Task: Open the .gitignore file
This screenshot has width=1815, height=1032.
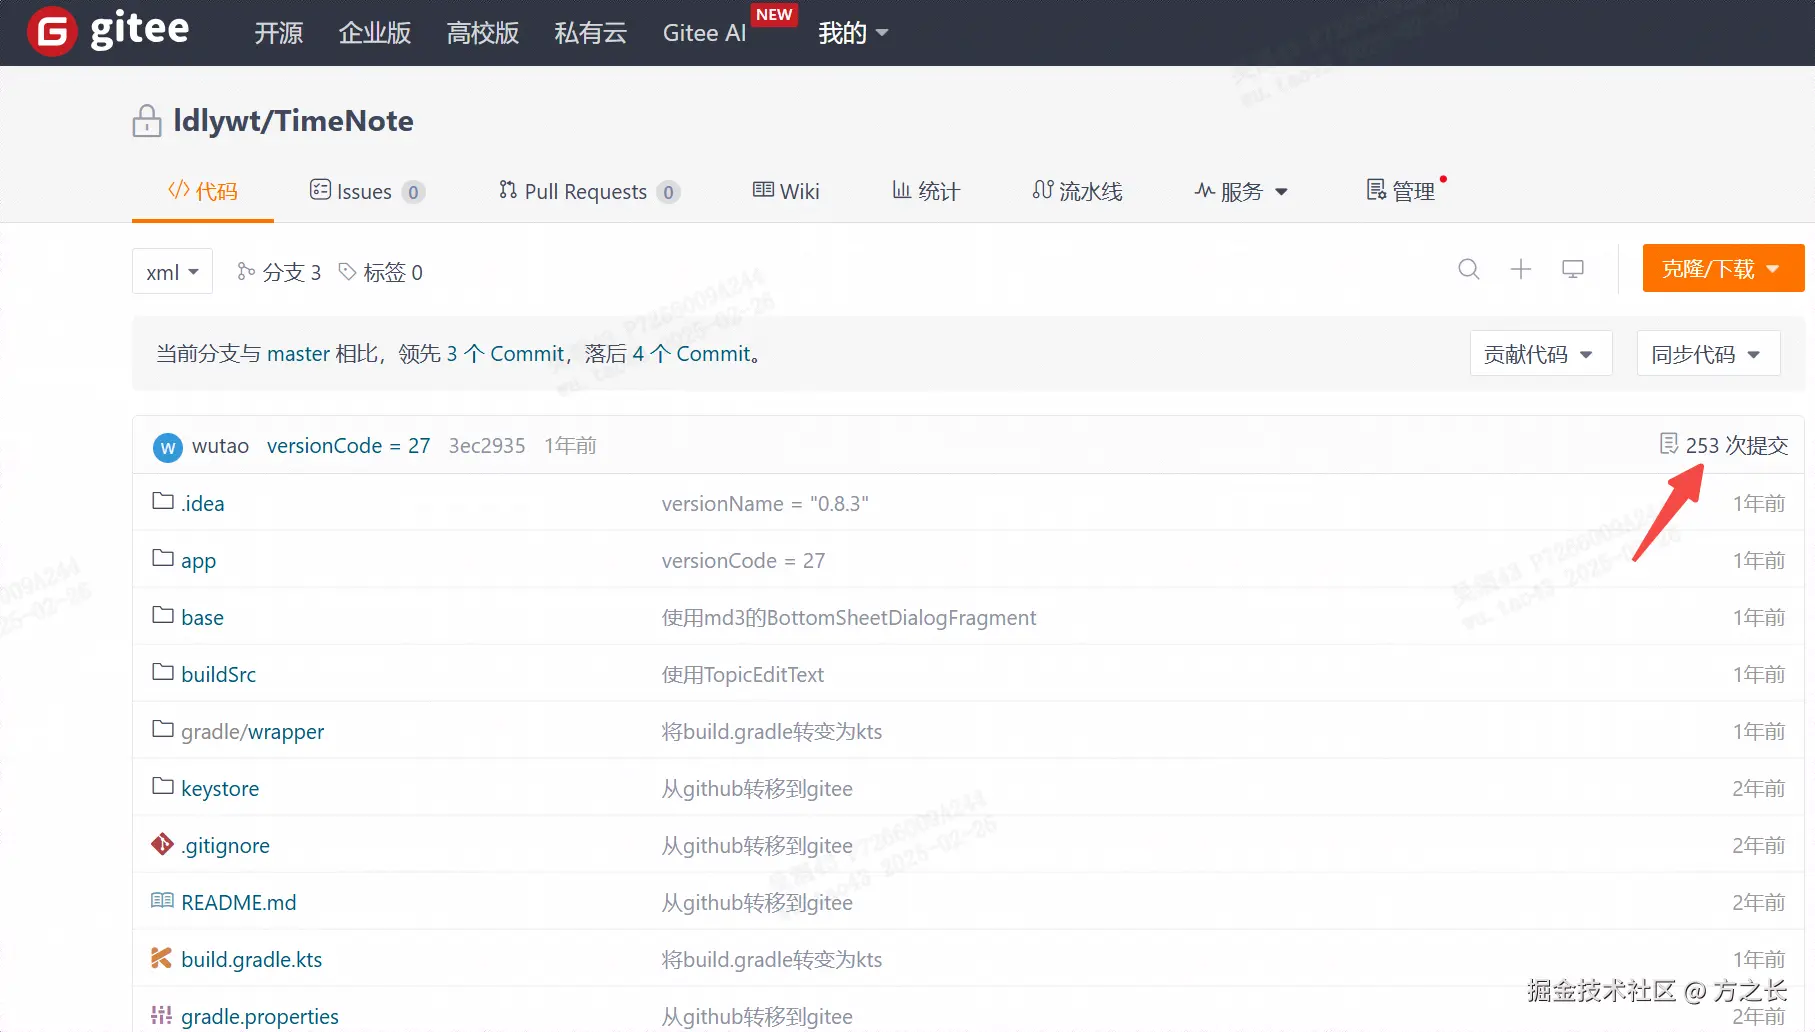Action: click(x=225, y=845)
